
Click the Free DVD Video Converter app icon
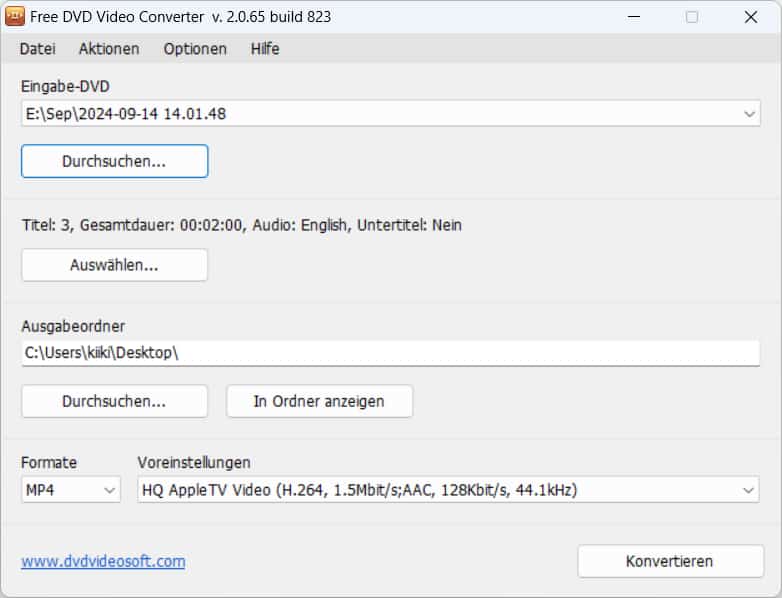click(14, 16)
